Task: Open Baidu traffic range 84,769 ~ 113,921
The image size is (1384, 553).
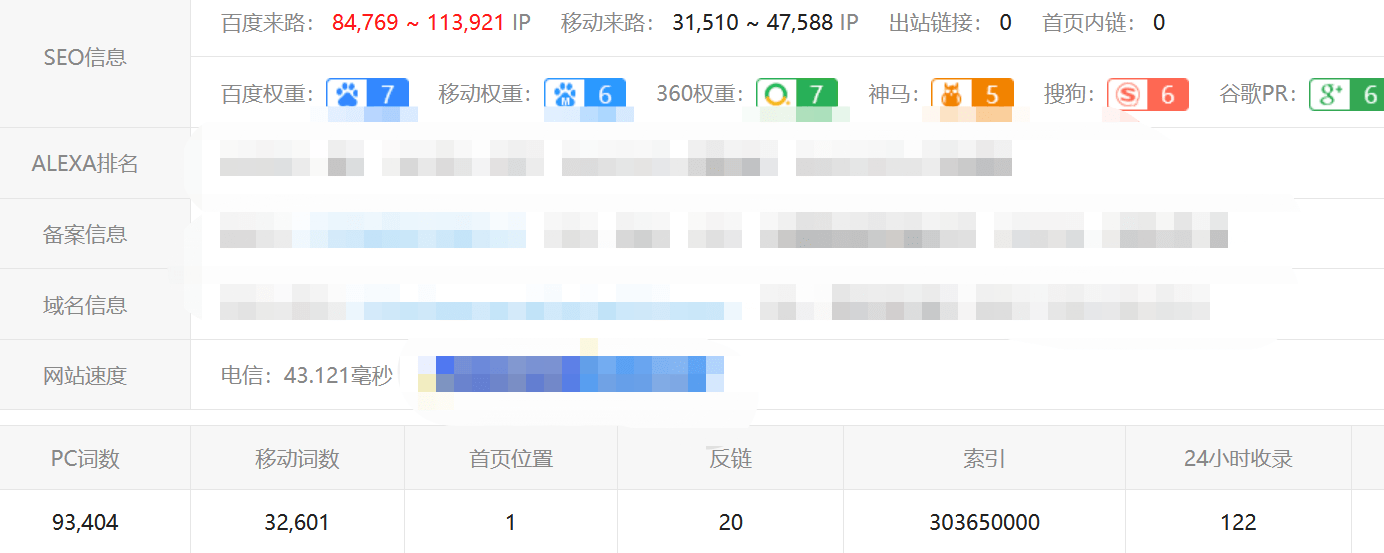Action: [418, 22]
